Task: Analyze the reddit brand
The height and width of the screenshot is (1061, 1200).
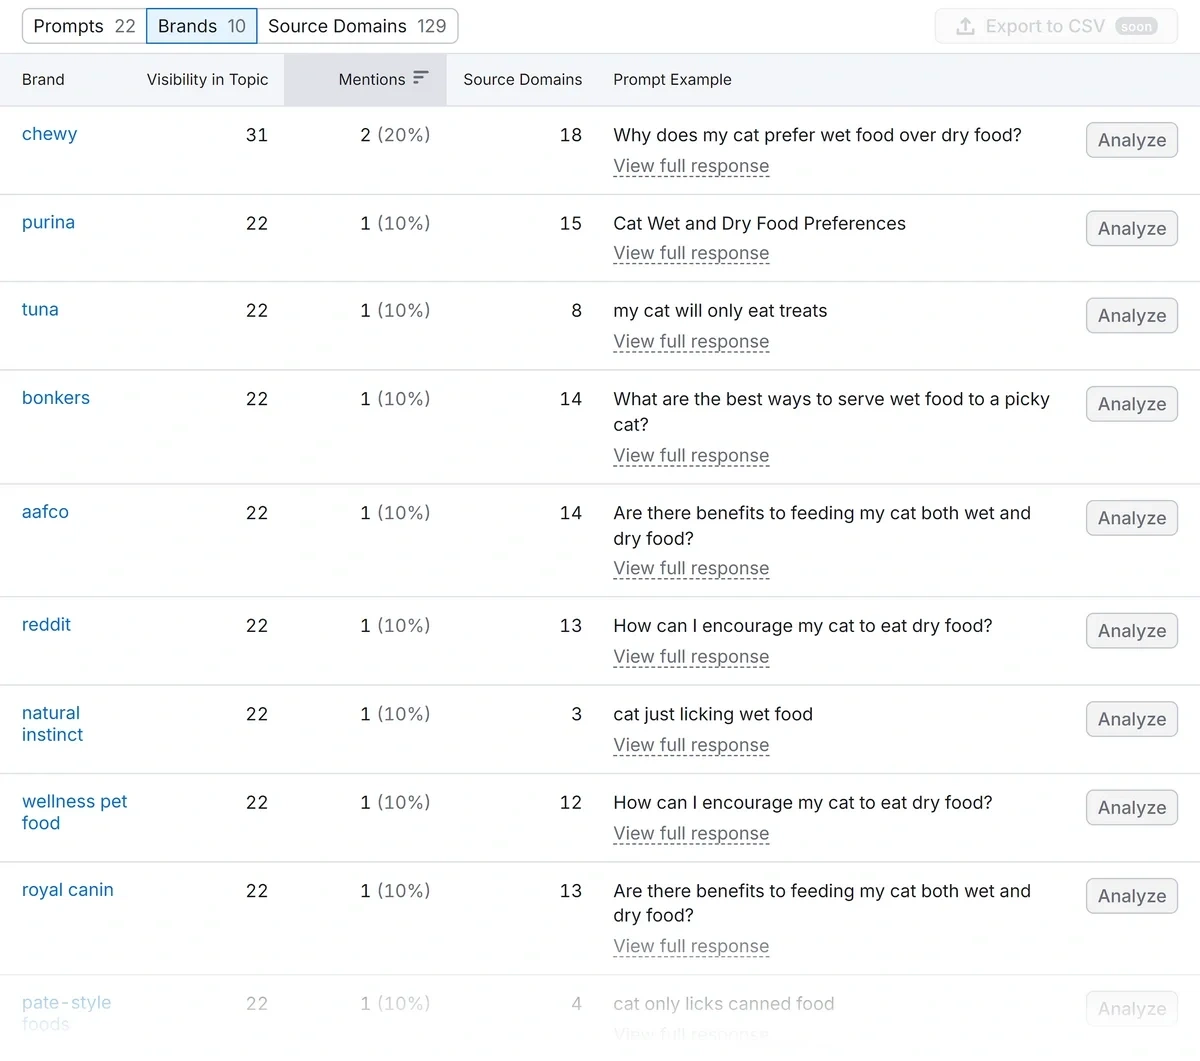Action: pyautogui.click(x=1131, y=630)
